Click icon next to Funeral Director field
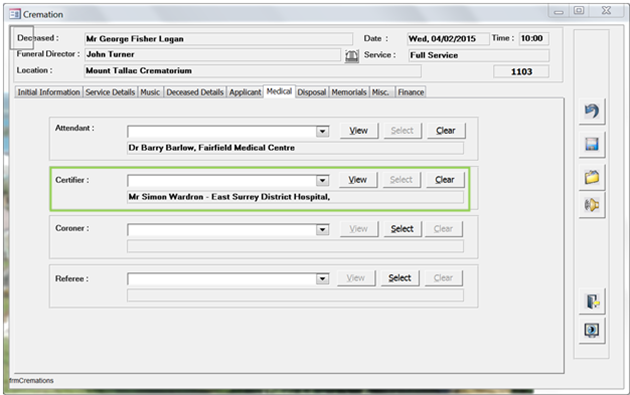The image size is (630, 395). 352,55
